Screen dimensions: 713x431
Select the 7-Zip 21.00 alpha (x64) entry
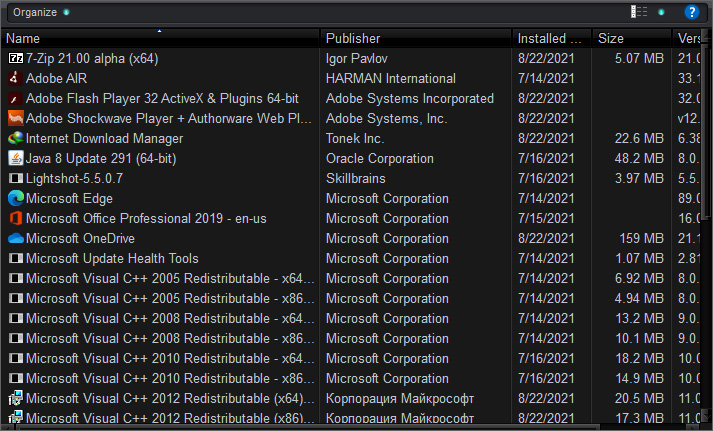(92, 58)
